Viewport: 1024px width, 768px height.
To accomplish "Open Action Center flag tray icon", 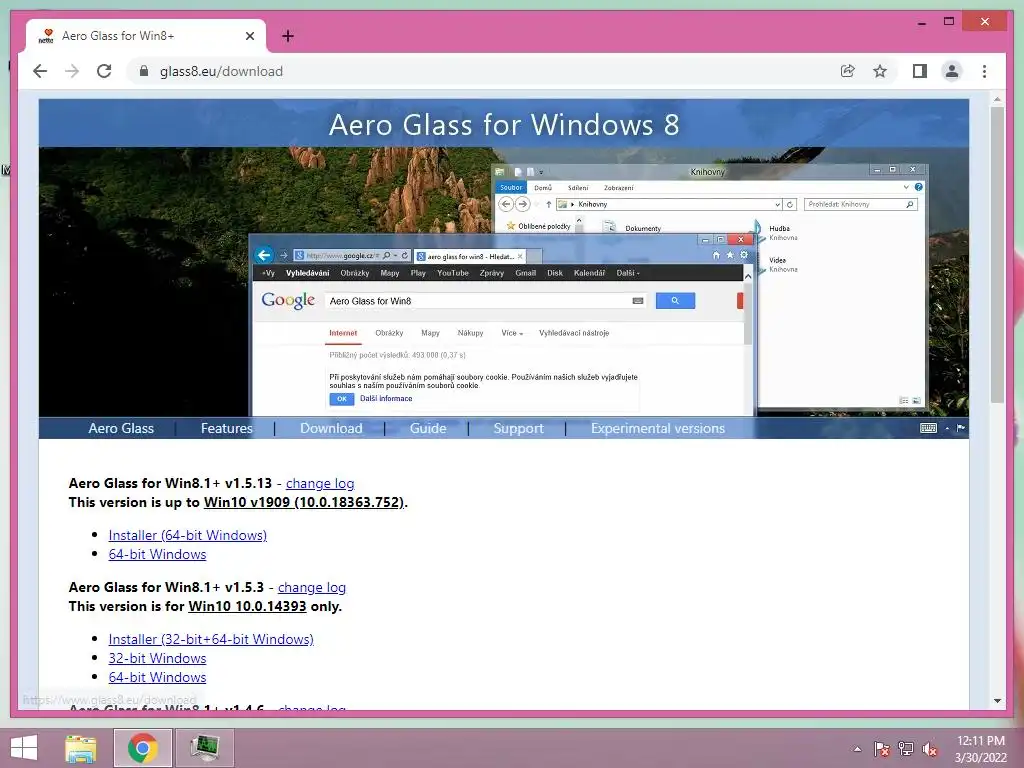I will coord(881,749).
